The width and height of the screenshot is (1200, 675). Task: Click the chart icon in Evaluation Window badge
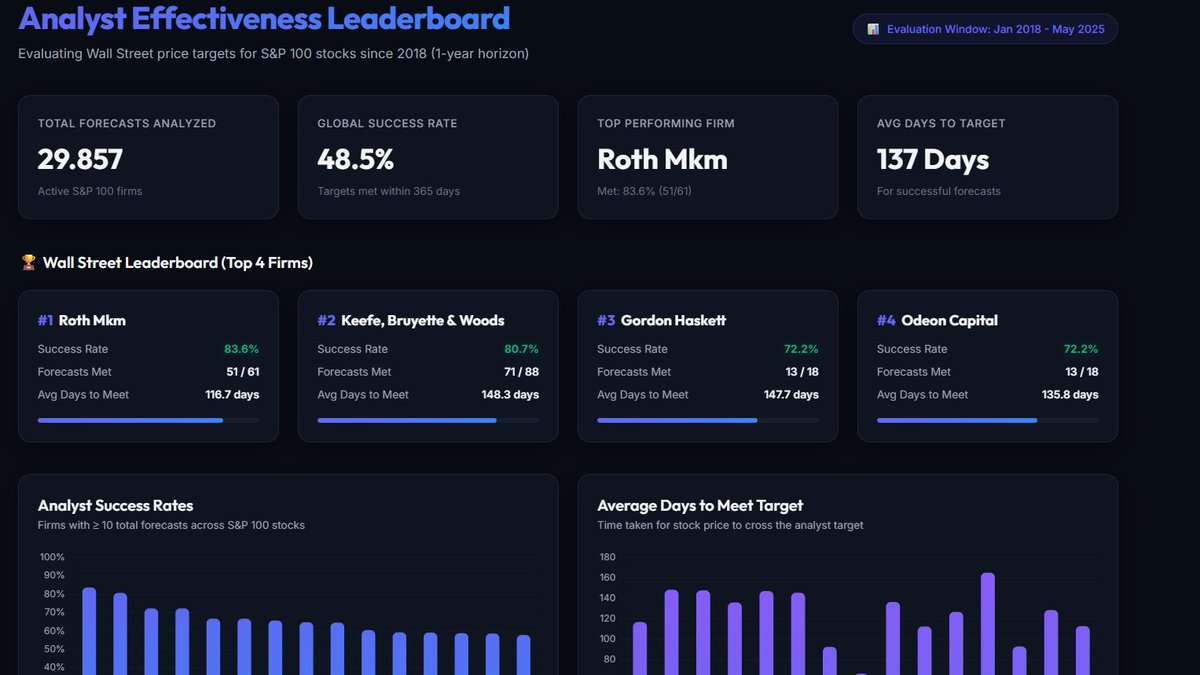pyautogui.click(x=873, y=29)
